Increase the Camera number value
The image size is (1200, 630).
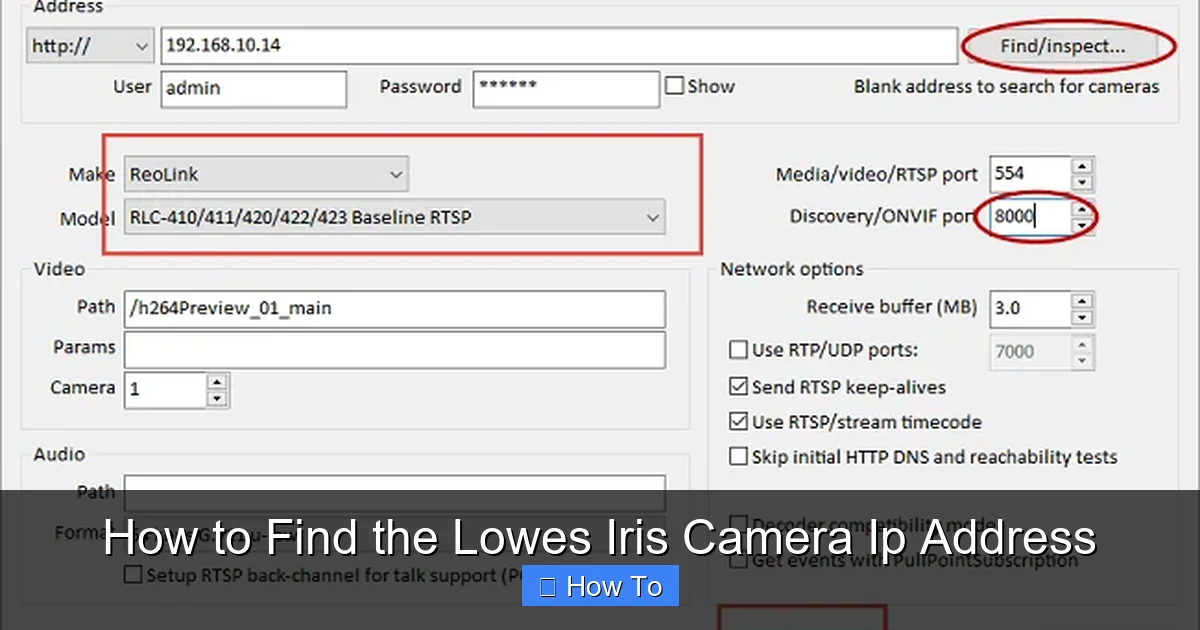coord(217,382)
